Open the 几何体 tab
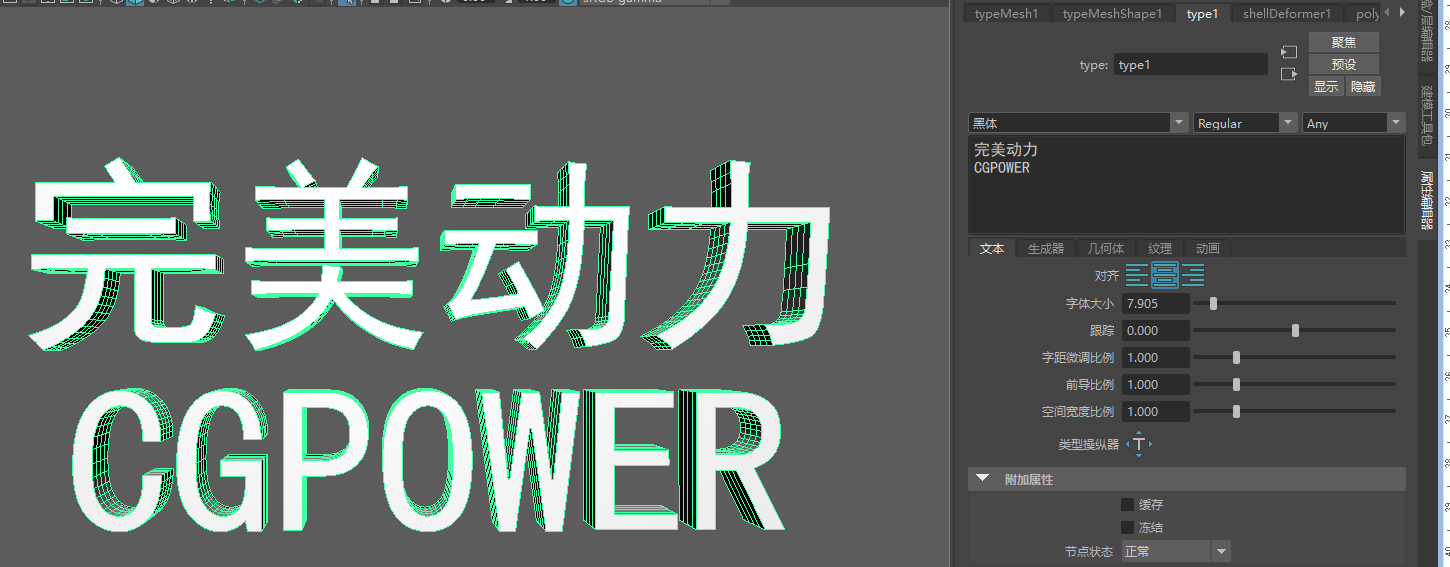The height and width of the screenshot is (567, 1450). (x=1105, y=249)
